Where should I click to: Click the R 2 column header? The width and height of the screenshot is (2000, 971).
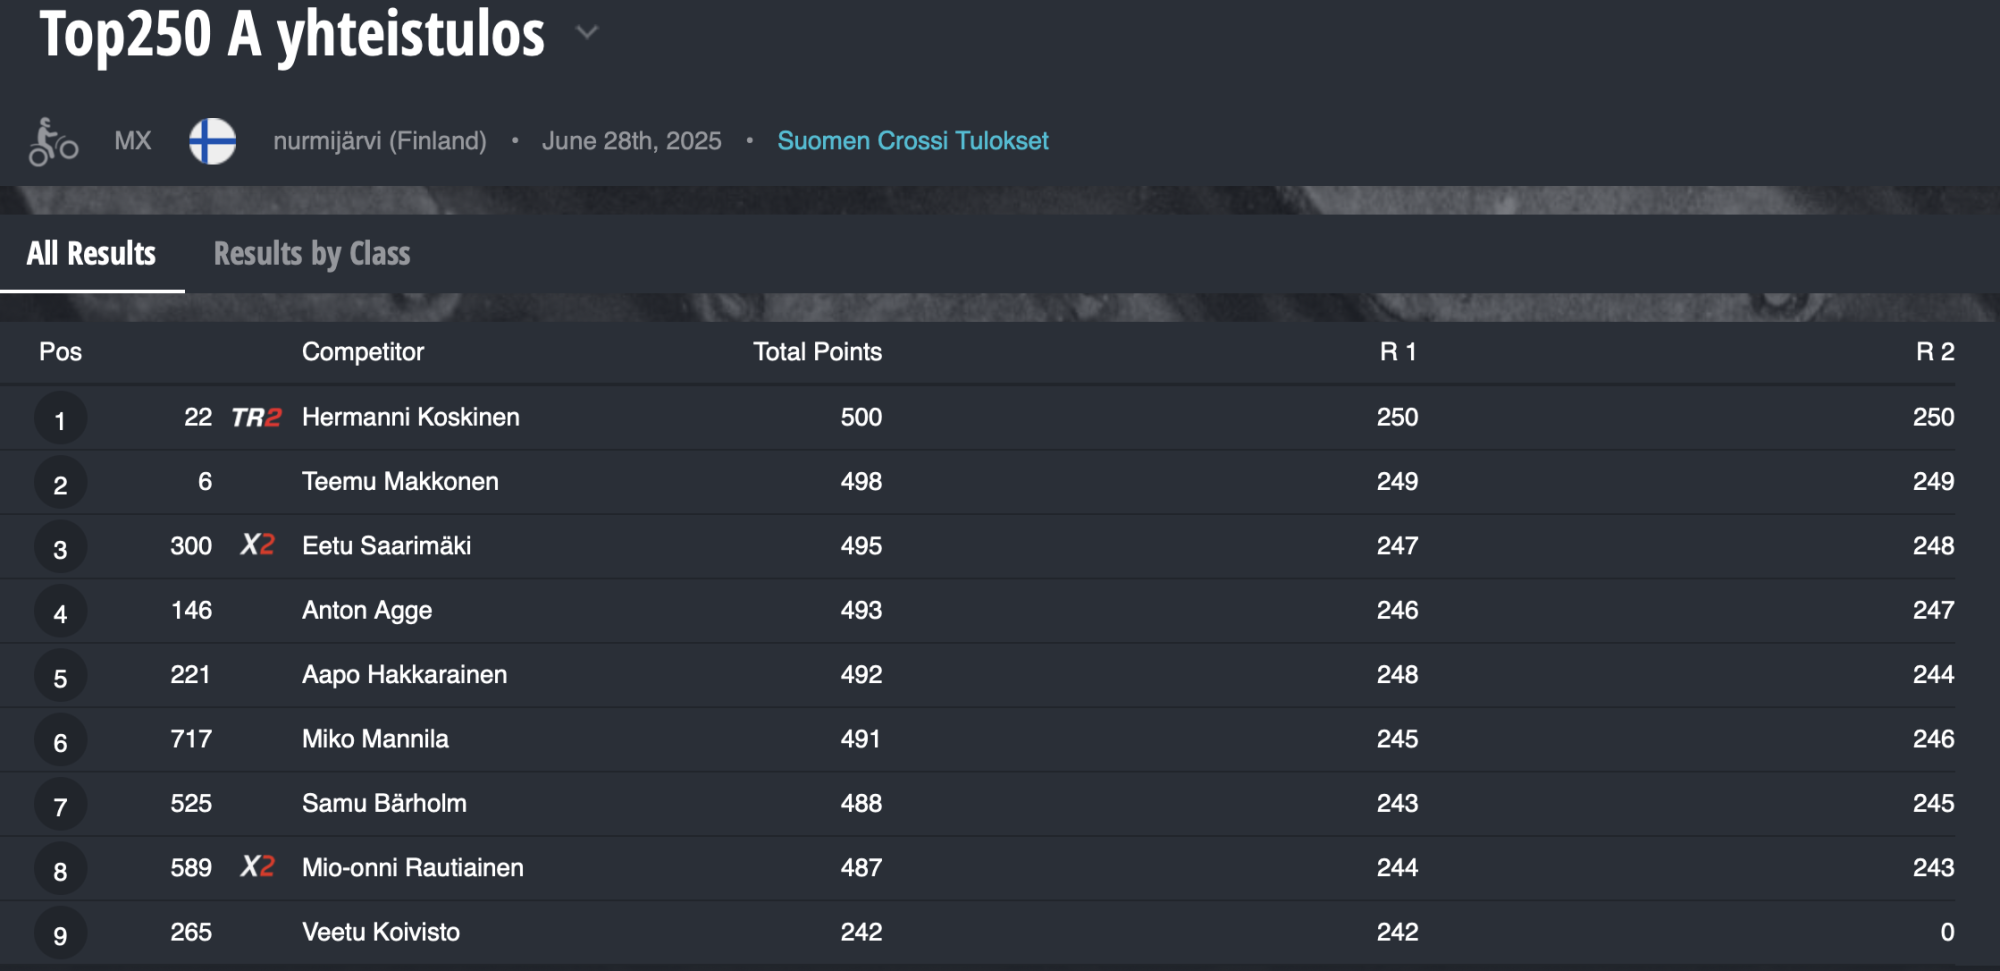tap(1935, 352)
